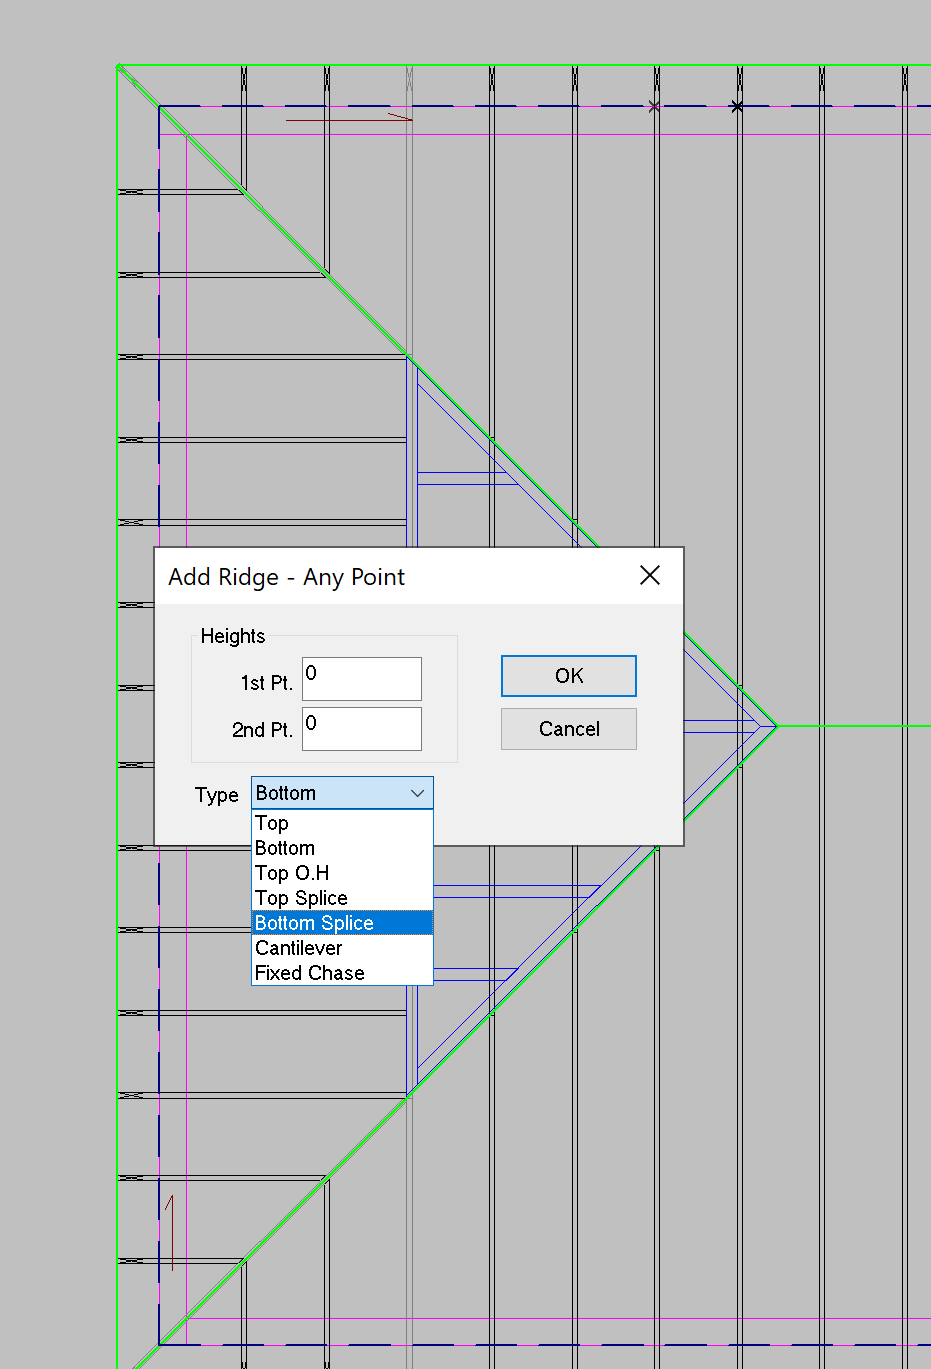Click the hip apex where the green ridge starts
Image resolution: width=931 pixels, height=1369 pixels.
777,727
